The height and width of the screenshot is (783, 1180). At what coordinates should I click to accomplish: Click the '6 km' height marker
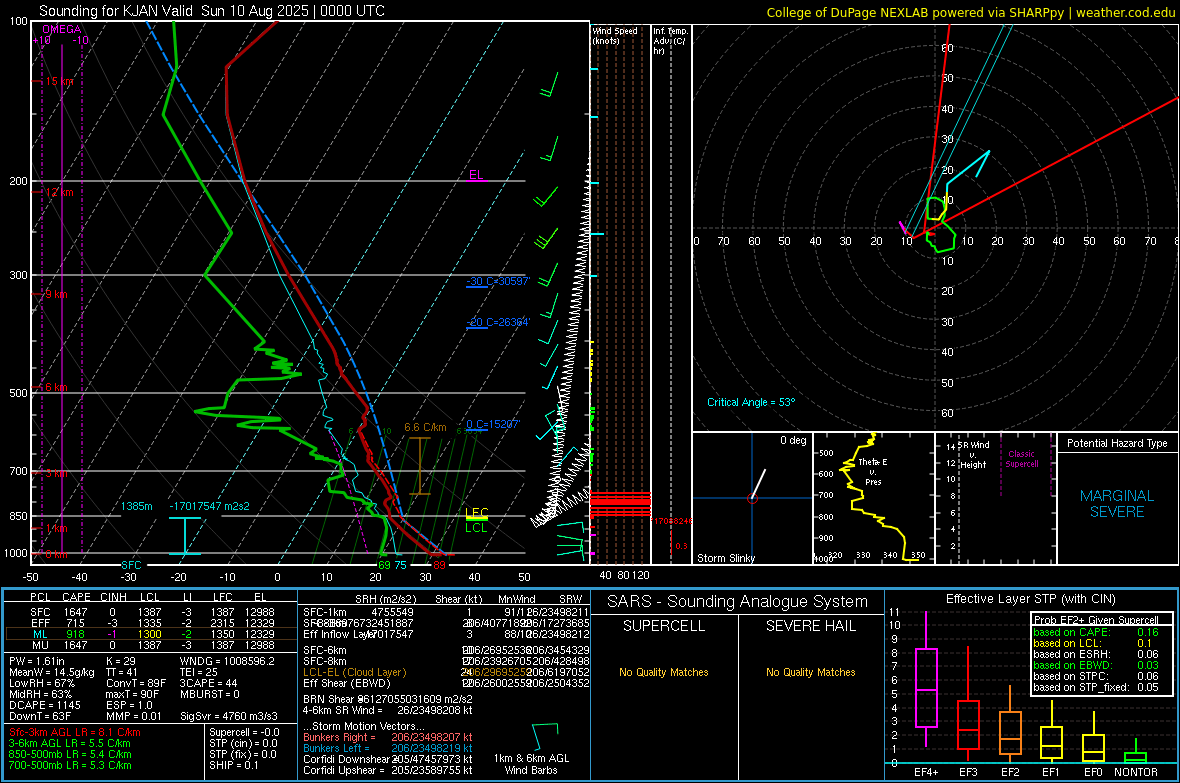click(56, 387)
